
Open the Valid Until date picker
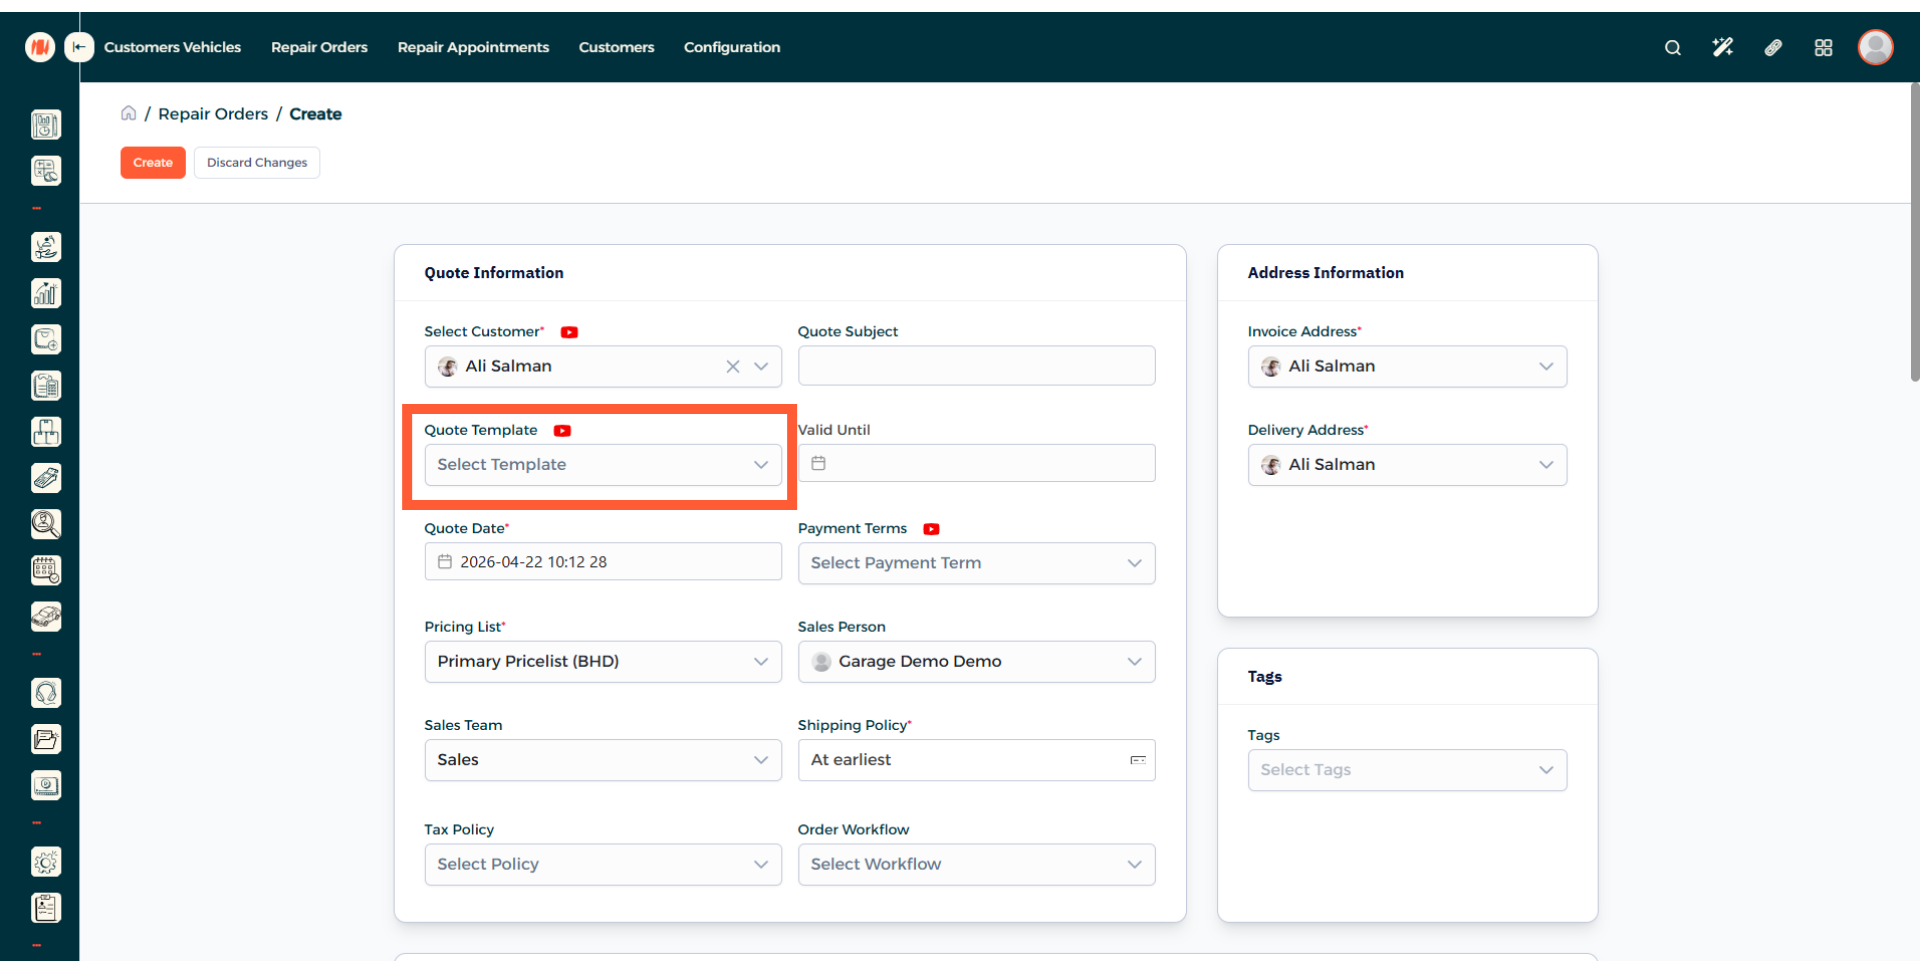click(x=976, y=464)
